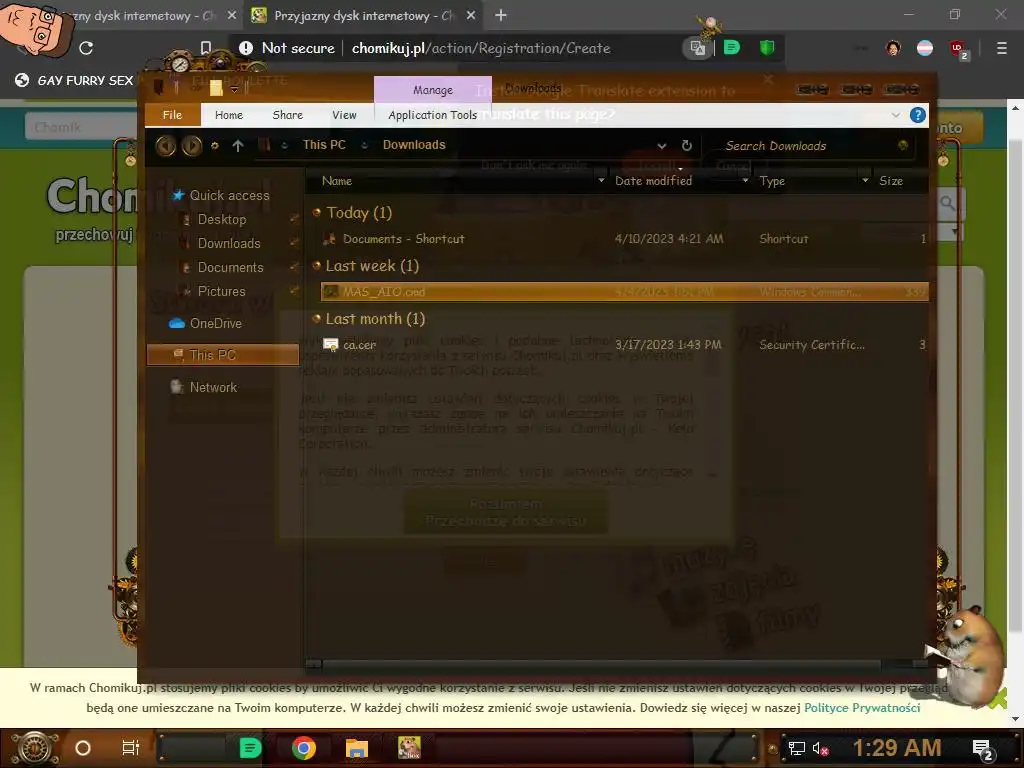
Task: Select the ca.cer certificate file
Action: tap(624, 345)
